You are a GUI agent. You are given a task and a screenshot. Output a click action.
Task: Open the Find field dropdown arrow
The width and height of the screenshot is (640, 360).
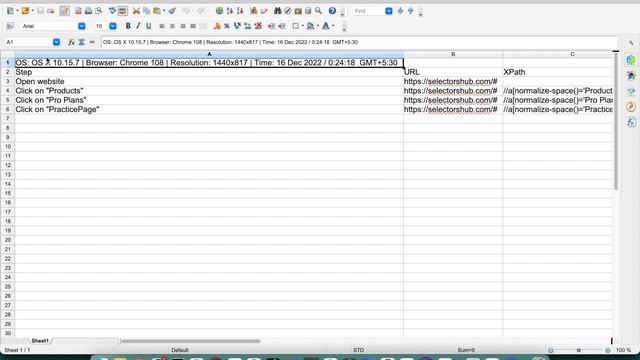pyautogui.click(x=389, y=11)
